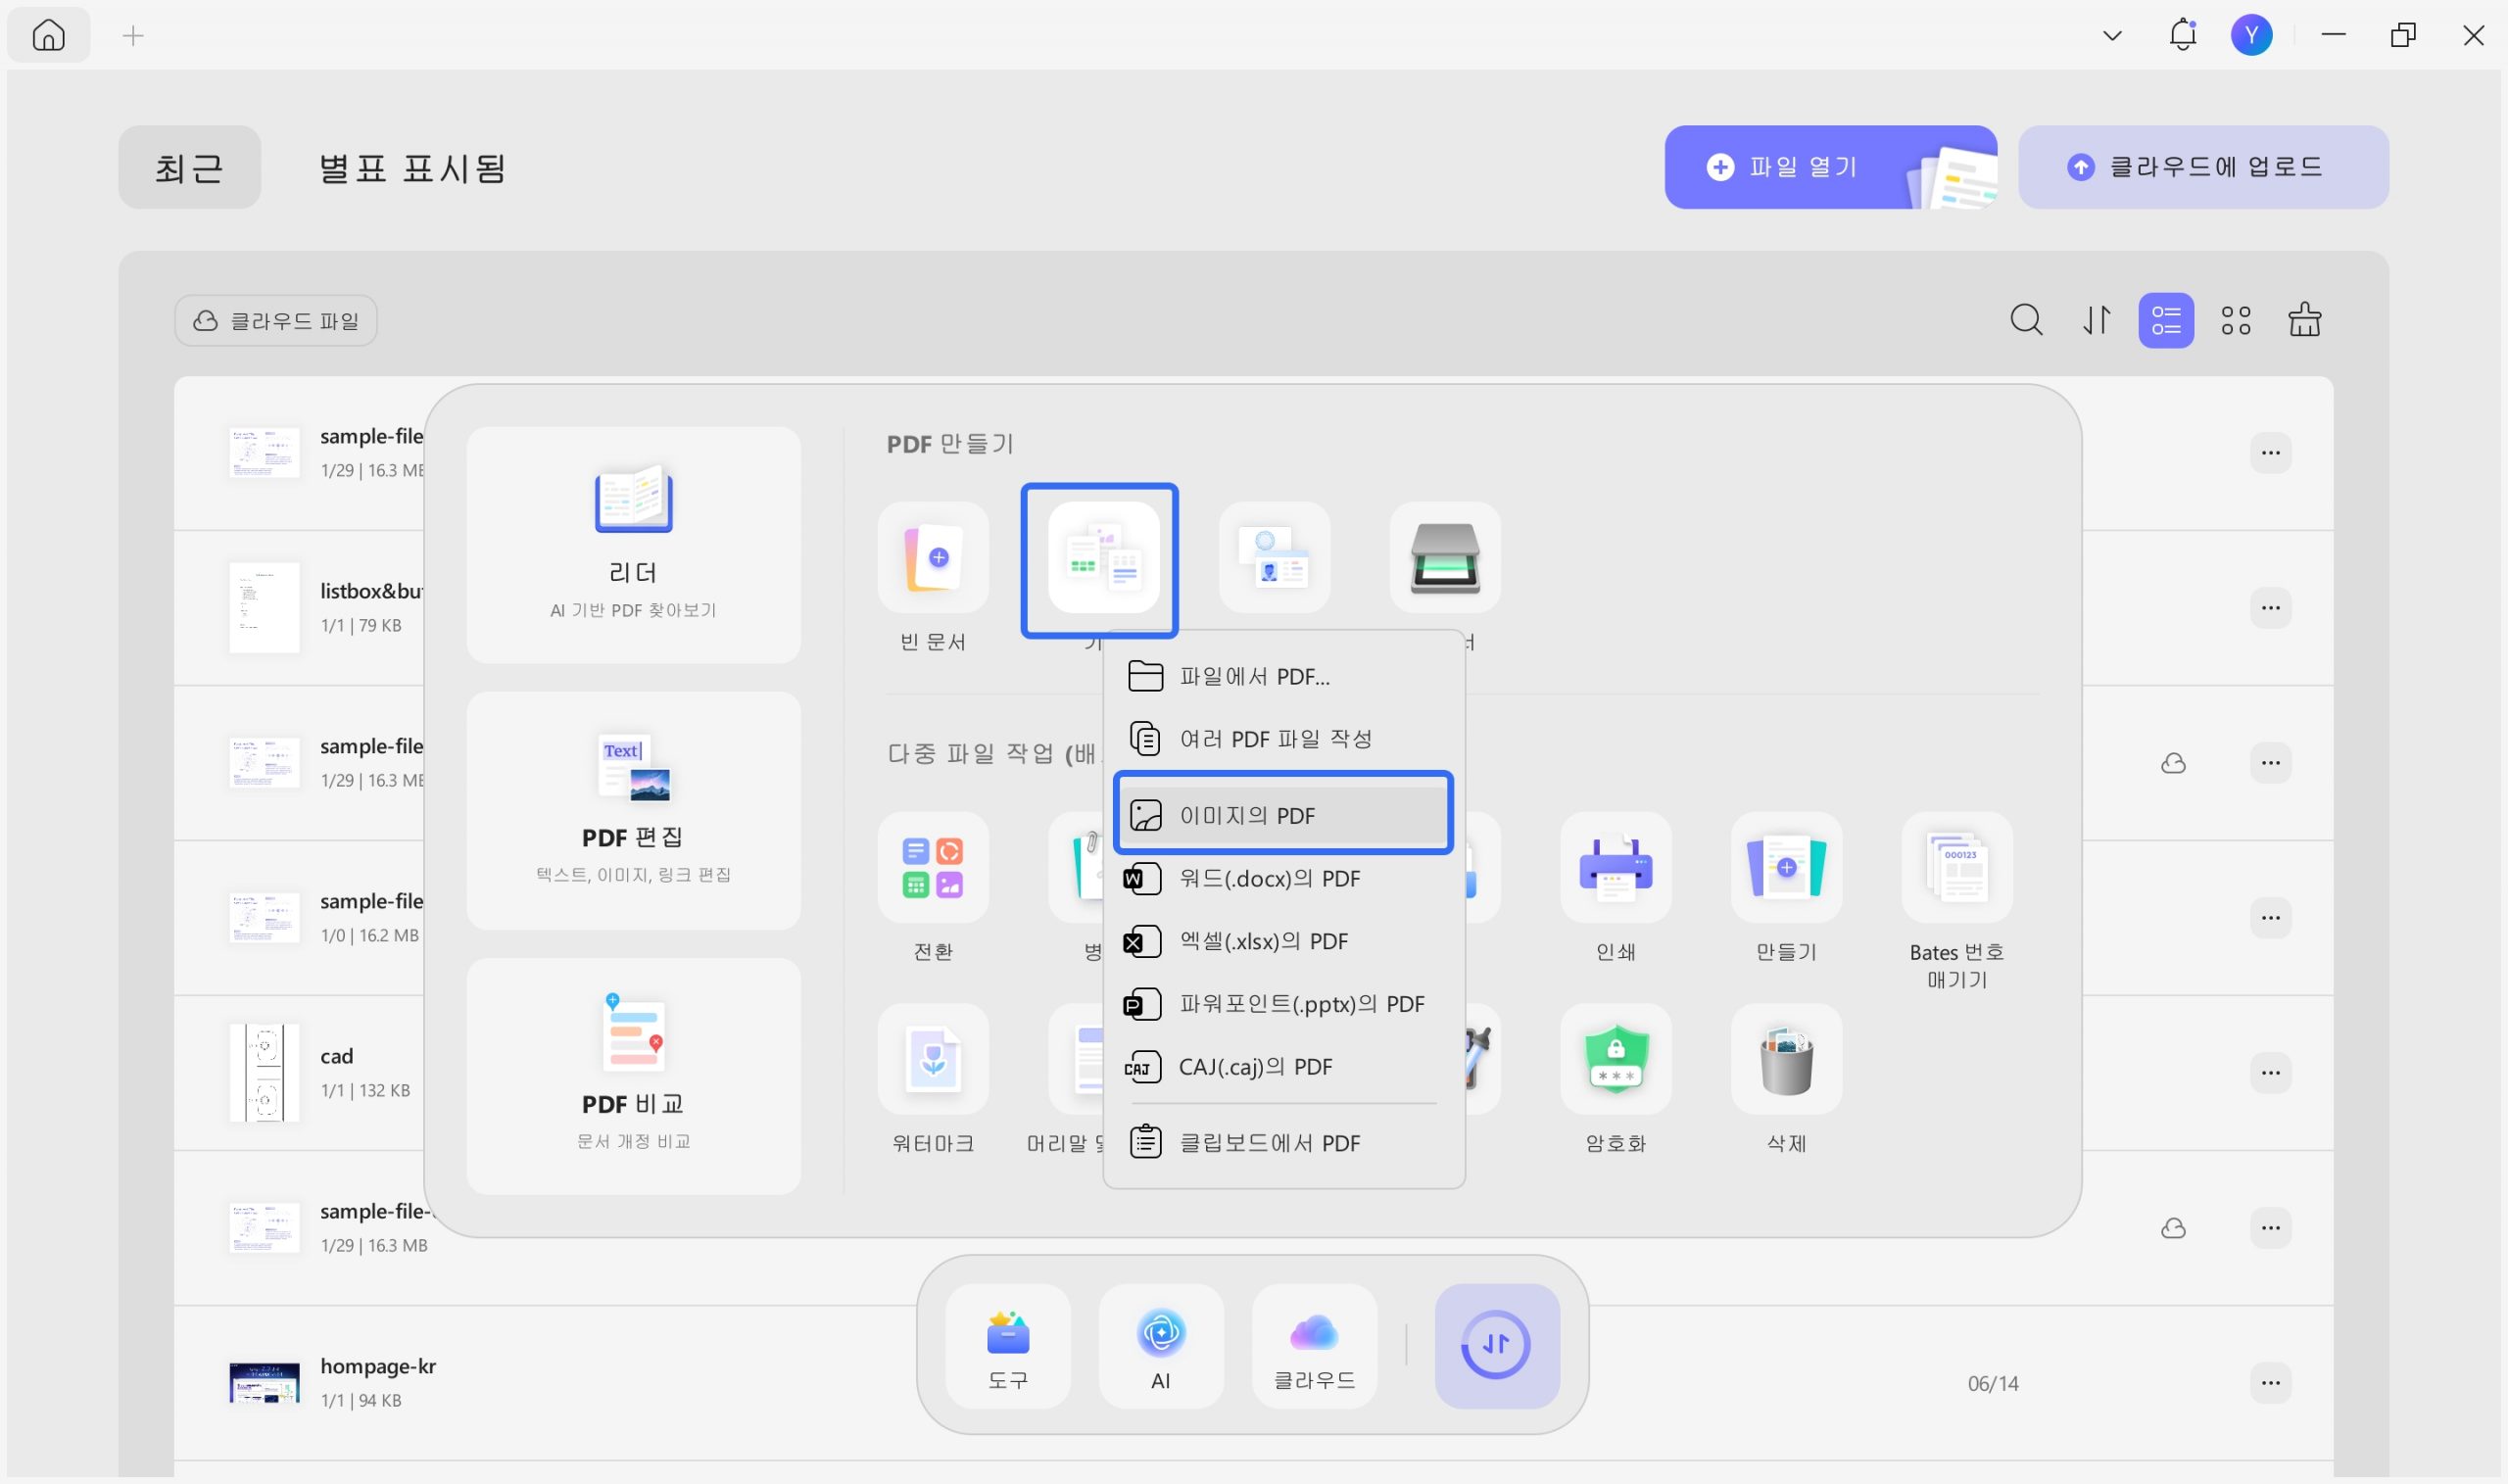Open the user account avatar Y
This screenshot has width=2508, height=1484.
pyautogui.click(x=2251, y=35)
